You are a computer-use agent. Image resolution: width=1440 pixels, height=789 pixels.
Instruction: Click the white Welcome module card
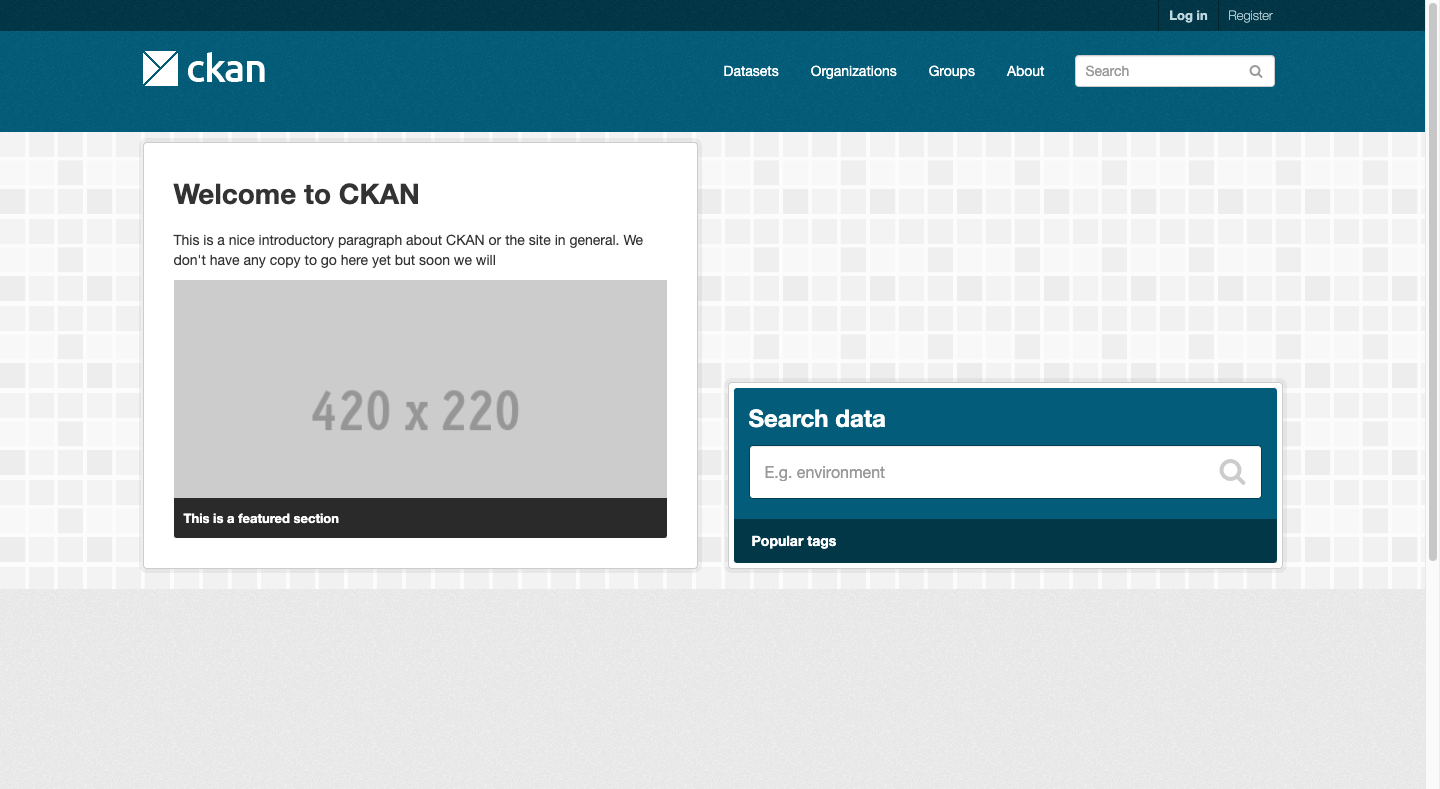click(x=420, y=350)
